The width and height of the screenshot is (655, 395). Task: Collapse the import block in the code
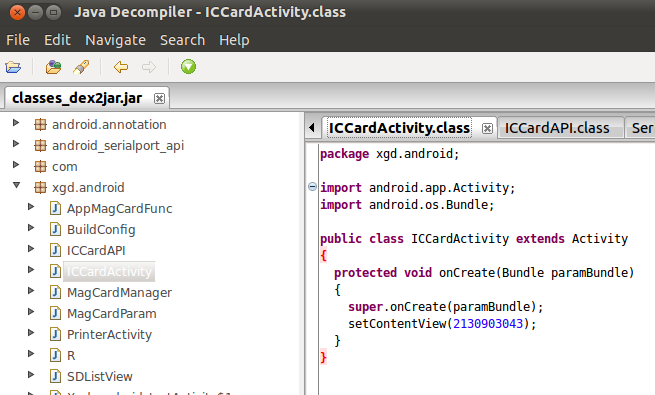(x=312, y=187)
